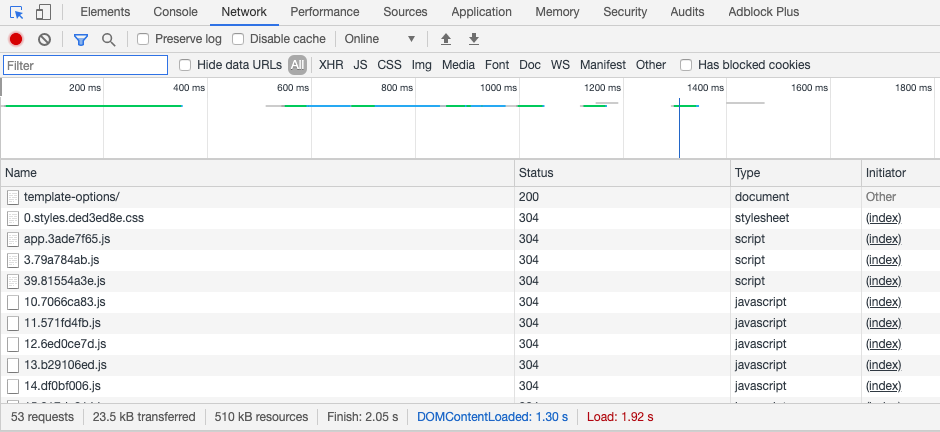Toggle the device toolbar icon
The width and height of the screenshot is (940, 432).
click(x=43, y=12)
